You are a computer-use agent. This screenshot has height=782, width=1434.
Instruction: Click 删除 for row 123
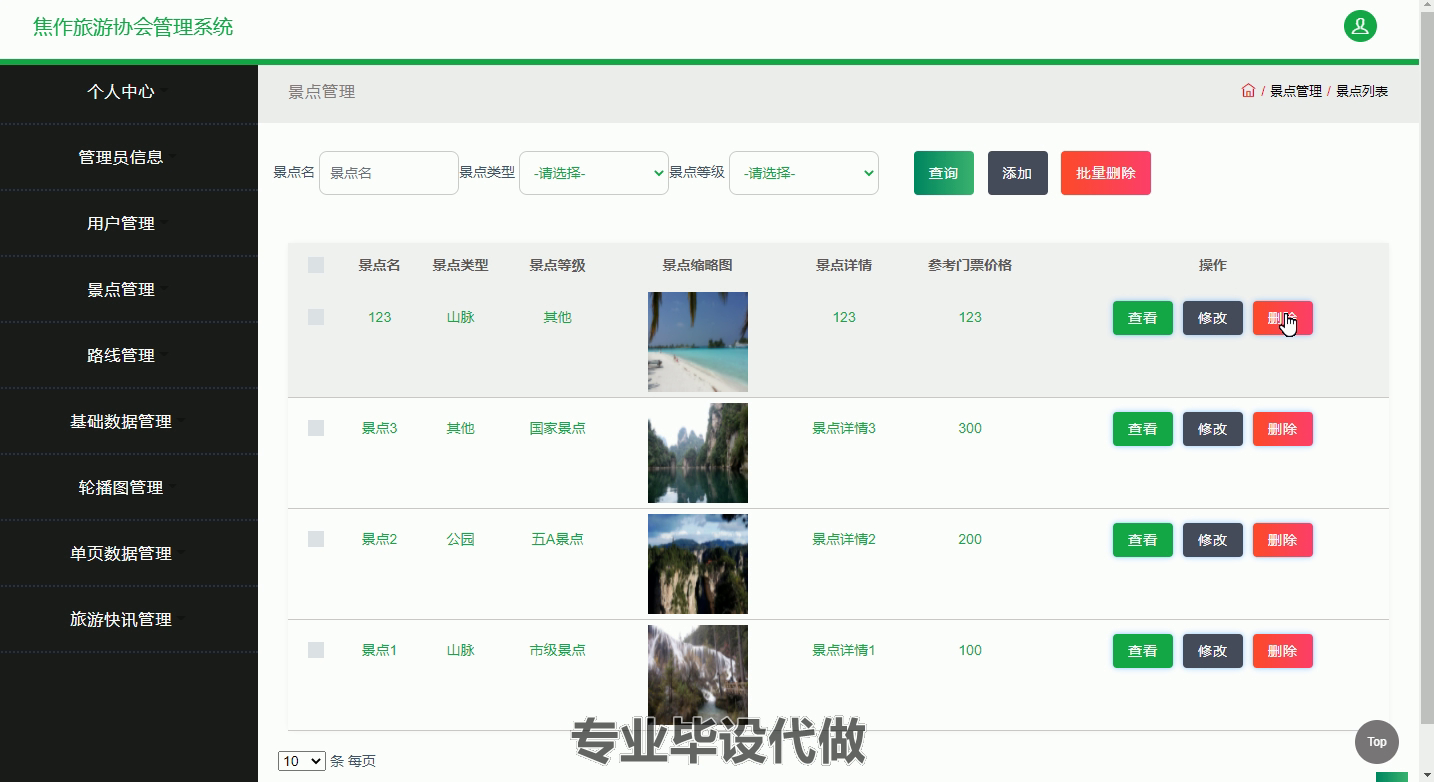[1283, 318]
